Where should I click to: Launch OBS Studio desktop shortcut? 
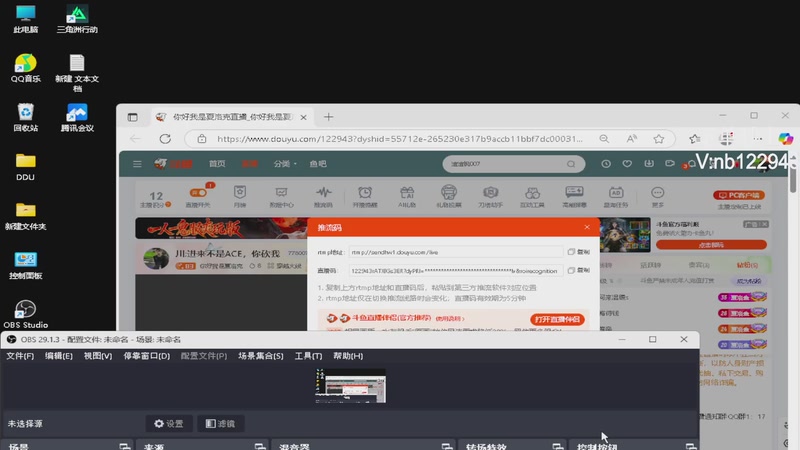[x=26, y=314]
